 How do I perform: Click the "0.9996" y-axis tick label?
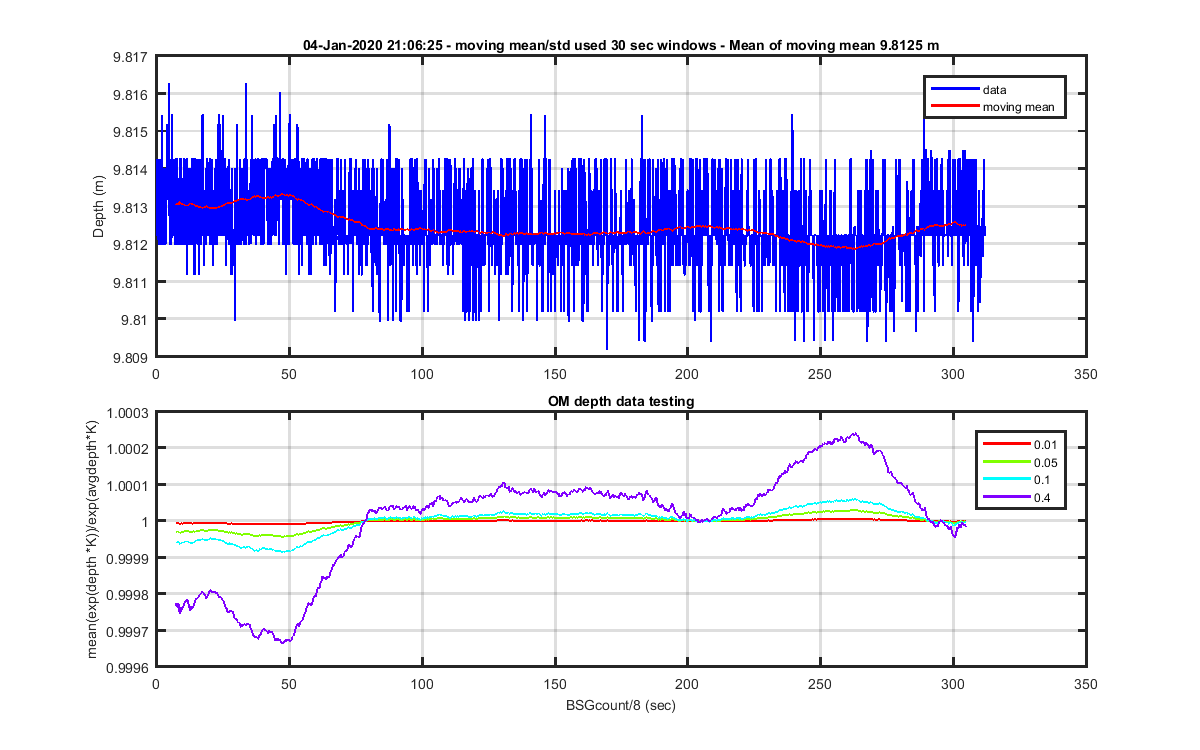[x=128, y=668]
